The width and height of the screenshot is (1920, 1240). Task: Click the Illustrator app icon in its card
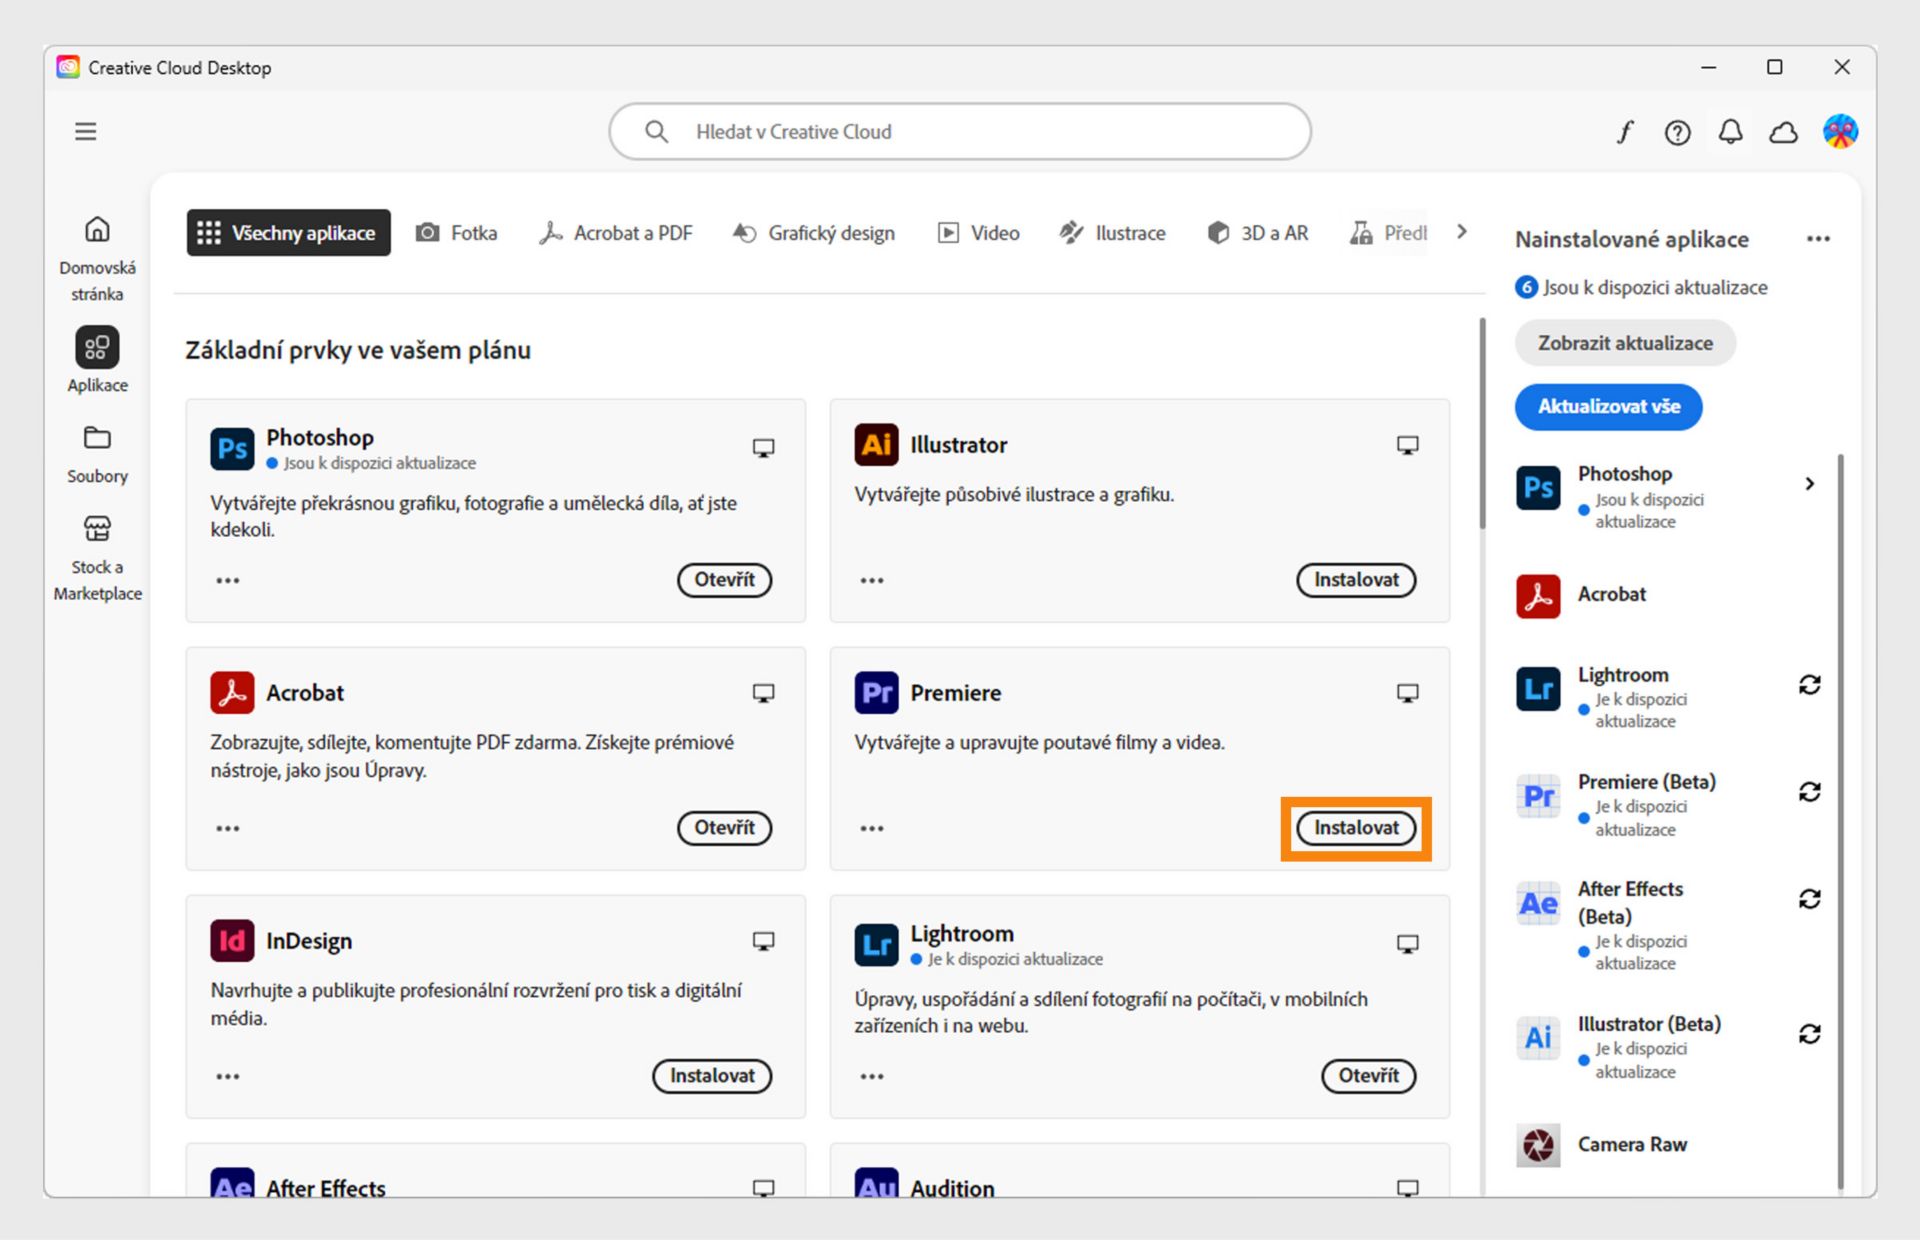[x=876, y=444]
